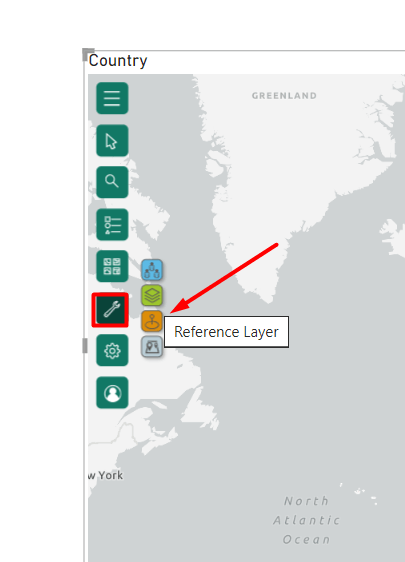Show the map legend list

pyautogui.click(x=112, y=224)
